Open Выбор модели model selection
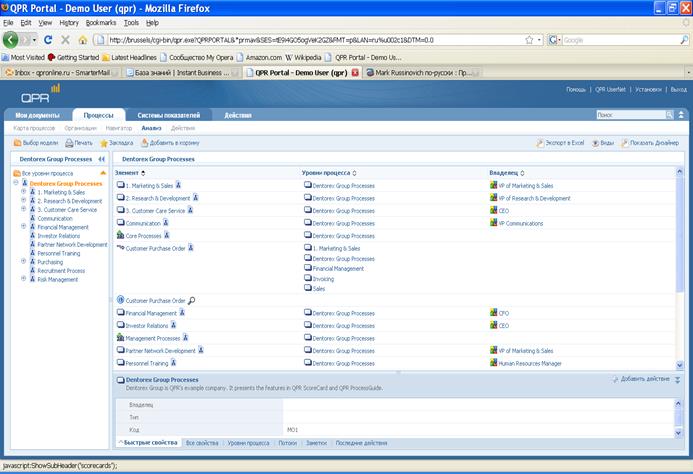 [36, 143]
